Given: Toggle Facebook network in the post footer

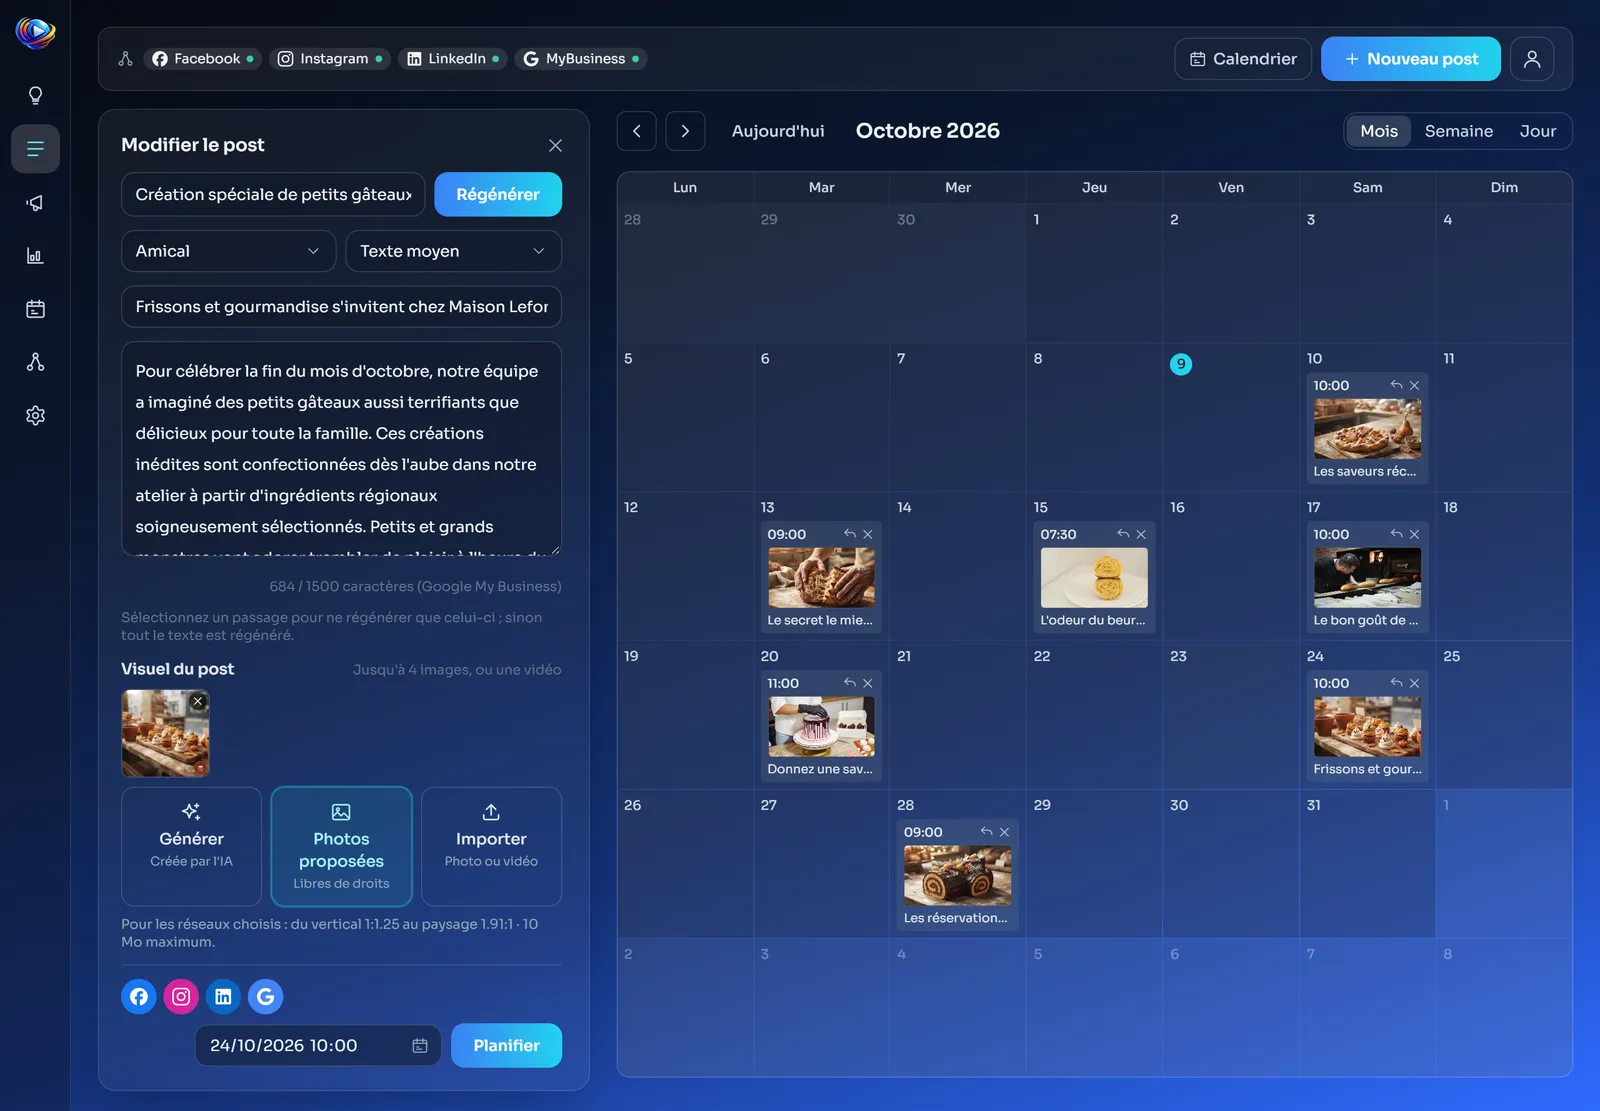Looking at the screenshot, I should pos(139,996).
